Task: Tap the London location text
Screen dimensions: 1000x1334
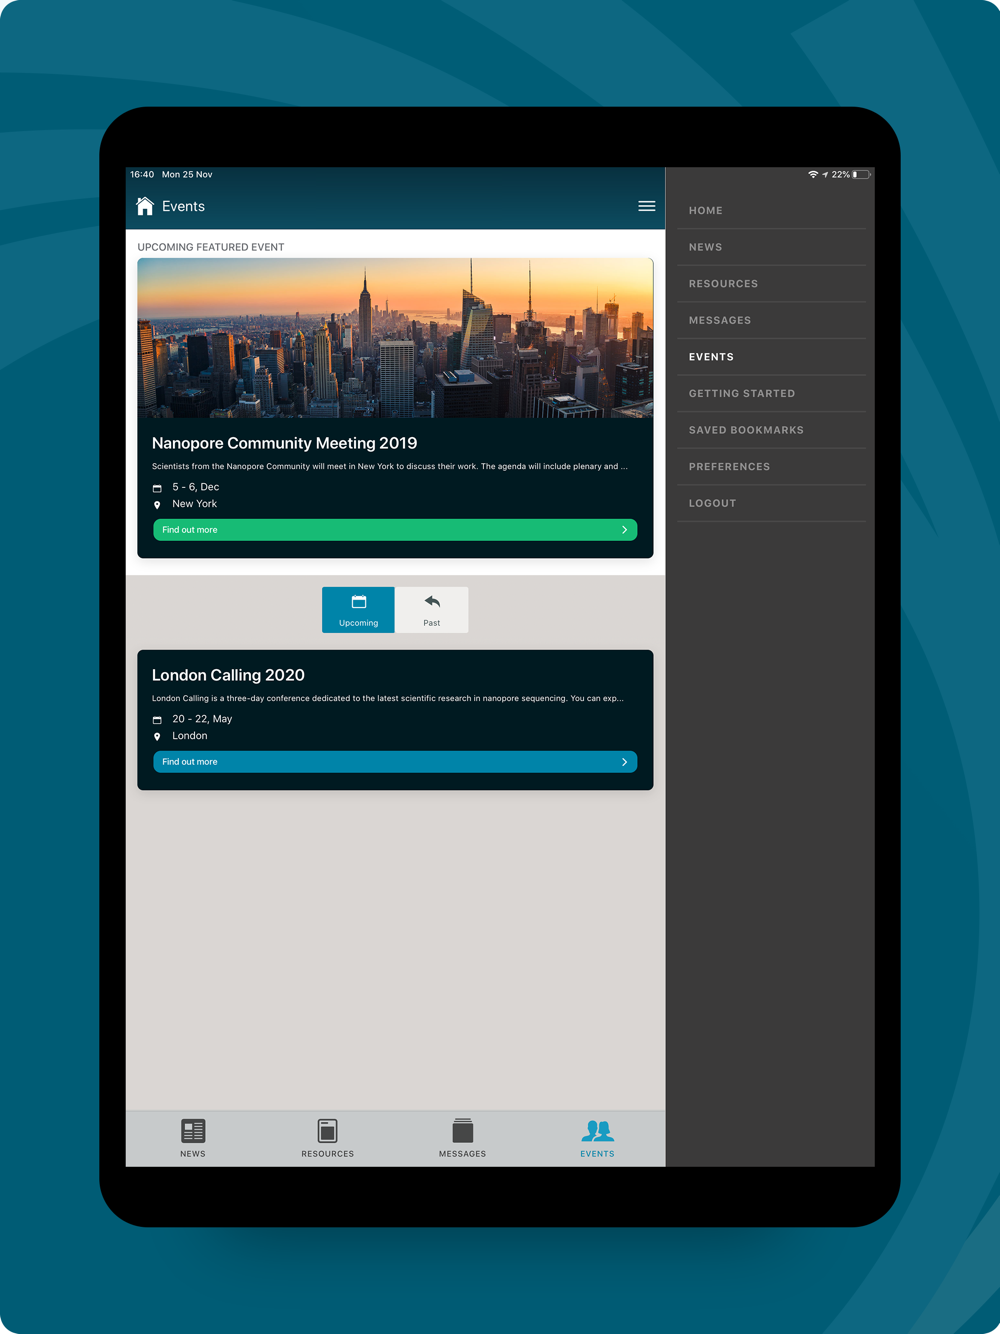Action: point(190,736)
